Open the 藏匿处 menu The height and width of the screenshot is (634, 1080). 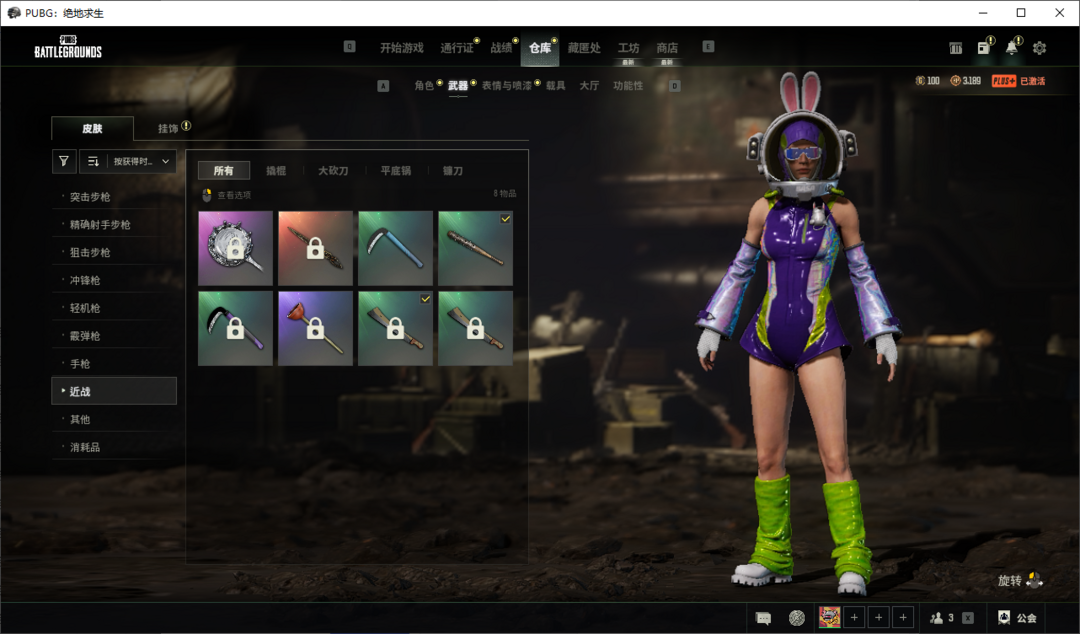584,48
